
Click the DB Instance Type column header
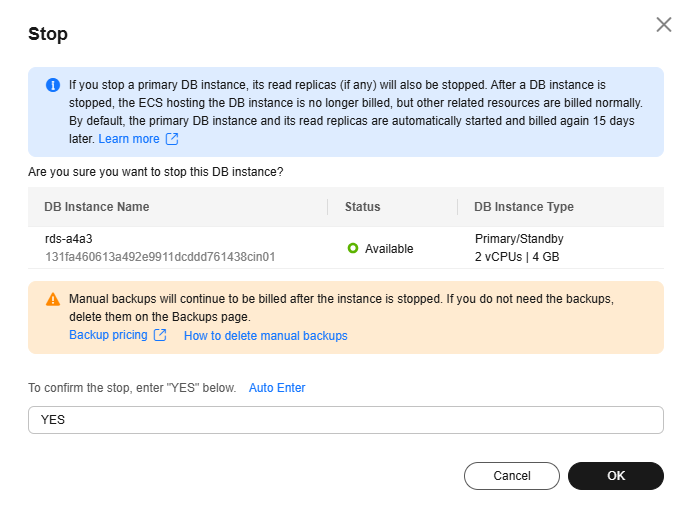[524, 206]
